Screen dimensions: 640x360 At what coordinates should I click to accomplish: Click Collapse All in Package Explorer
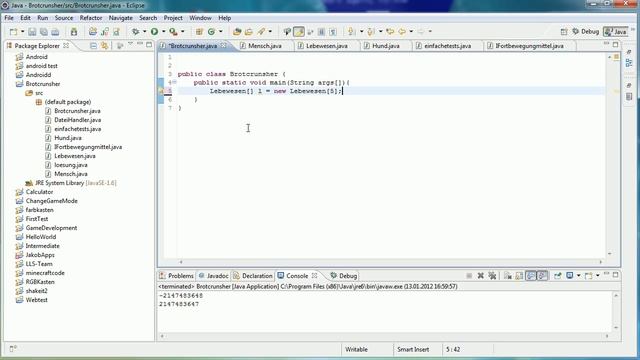click(93, 46)
